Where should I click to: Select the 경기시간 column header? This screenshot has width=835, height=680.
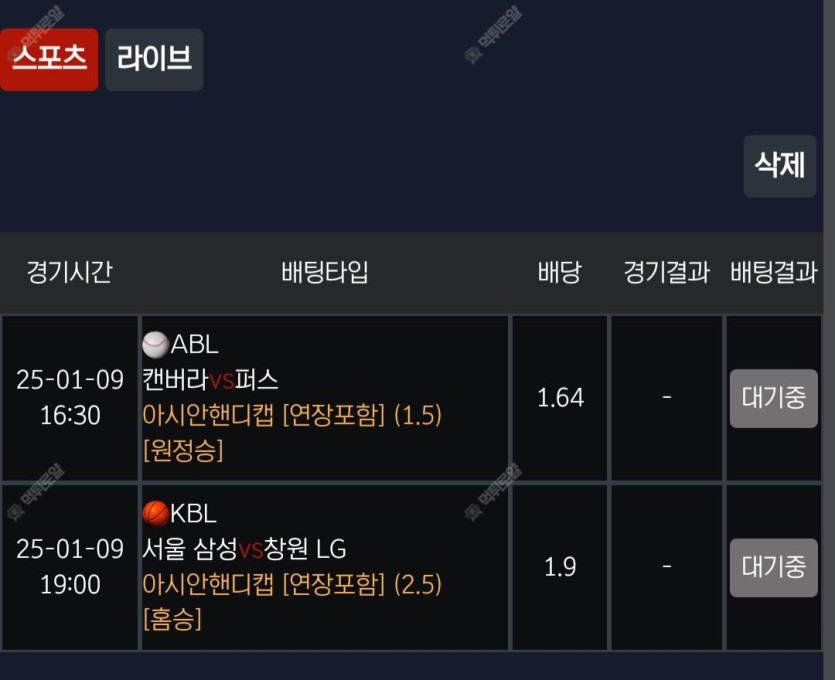tap(69, 273)
